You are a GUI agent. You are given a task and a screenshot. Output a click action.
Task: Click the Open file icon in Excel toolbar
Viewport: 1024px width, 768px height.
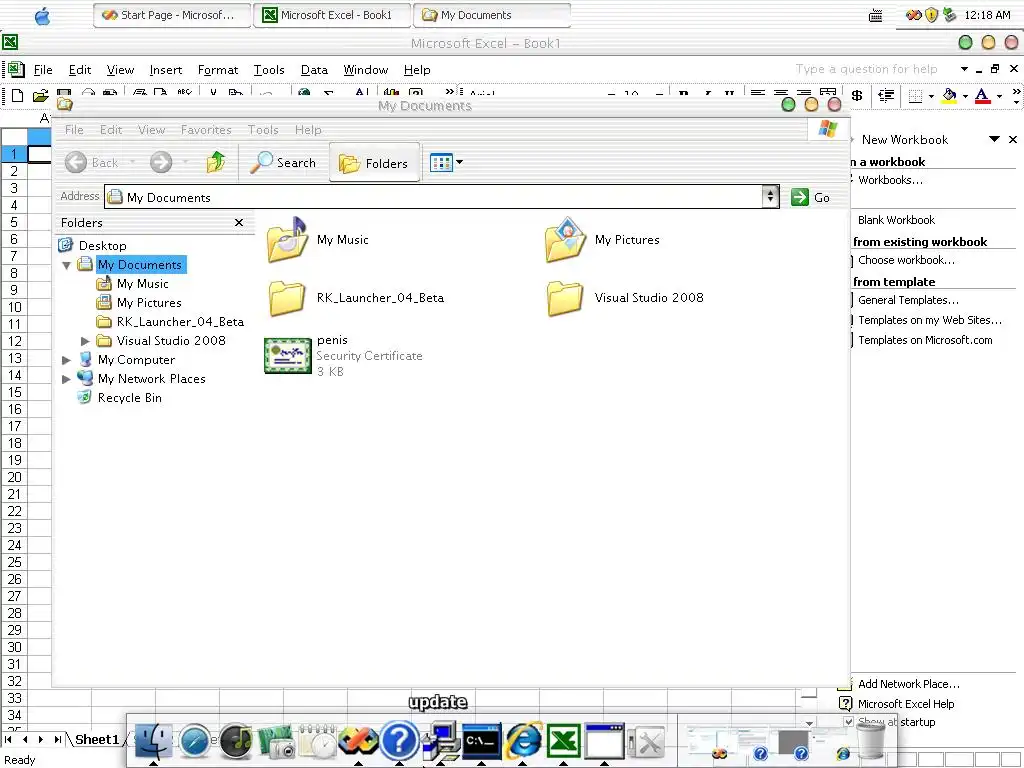[x=40, y=96]
